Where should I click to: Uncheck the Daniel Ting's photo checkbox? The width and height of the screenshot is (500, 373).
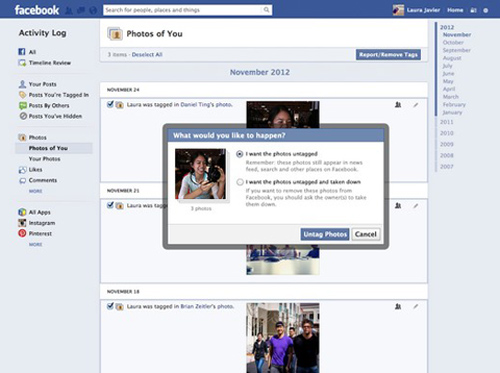click(x=110, y=104)
